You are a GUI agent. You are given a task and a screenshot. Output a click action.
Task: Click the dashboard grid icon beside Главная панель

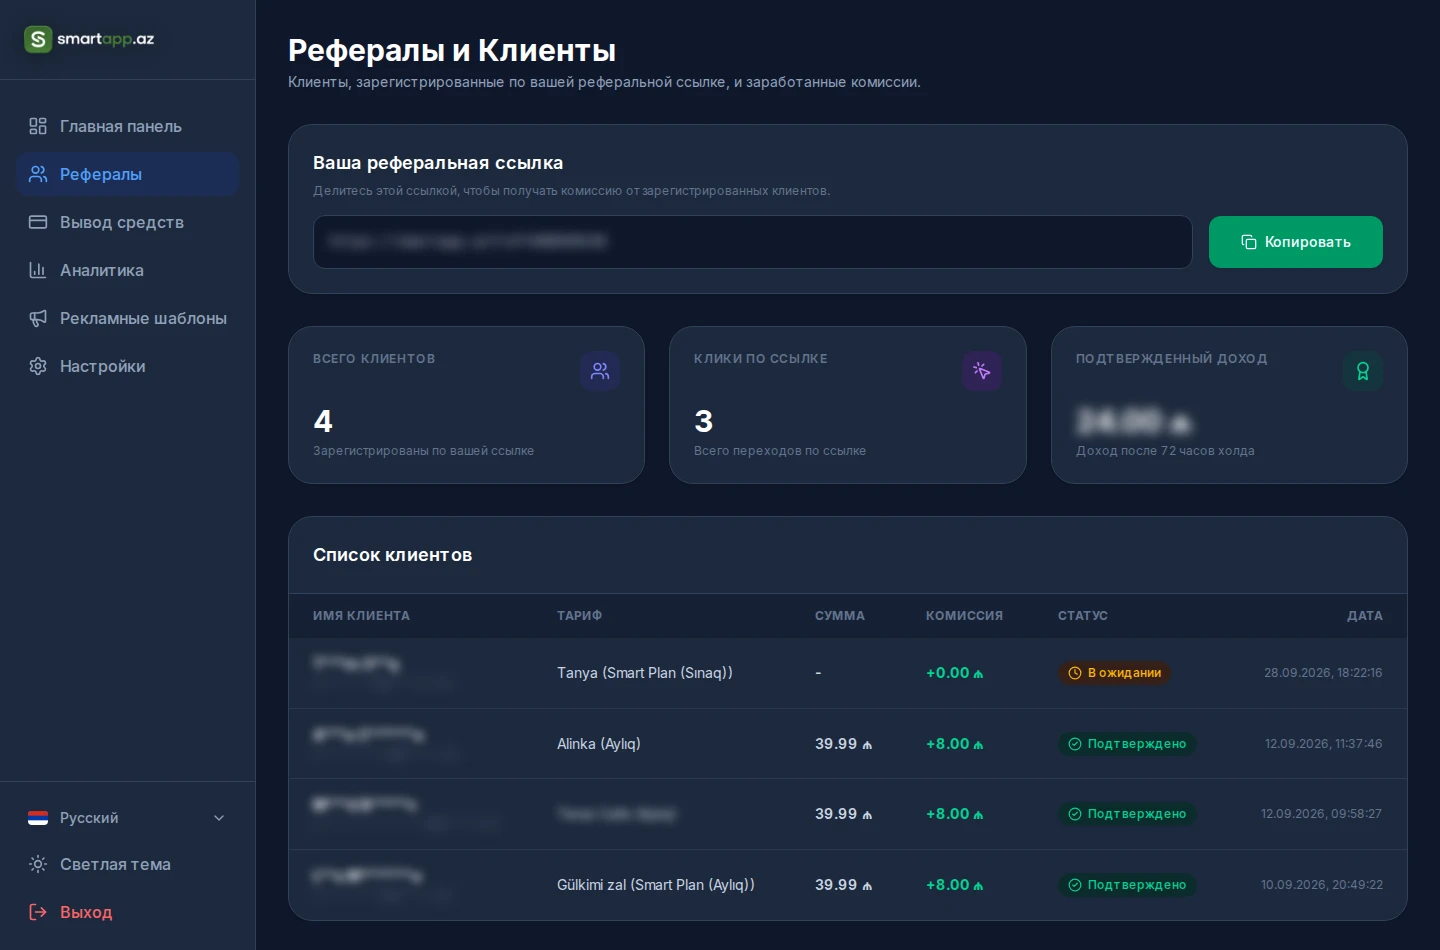tap(38, 126)
